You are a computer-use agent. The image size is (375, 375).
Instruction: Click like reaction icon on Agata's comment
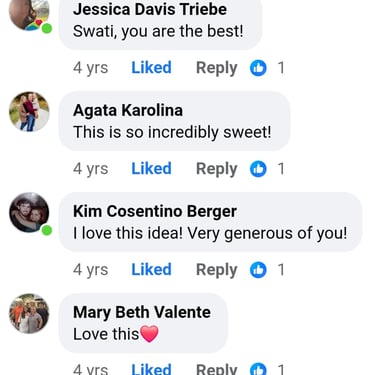(258, 169)
